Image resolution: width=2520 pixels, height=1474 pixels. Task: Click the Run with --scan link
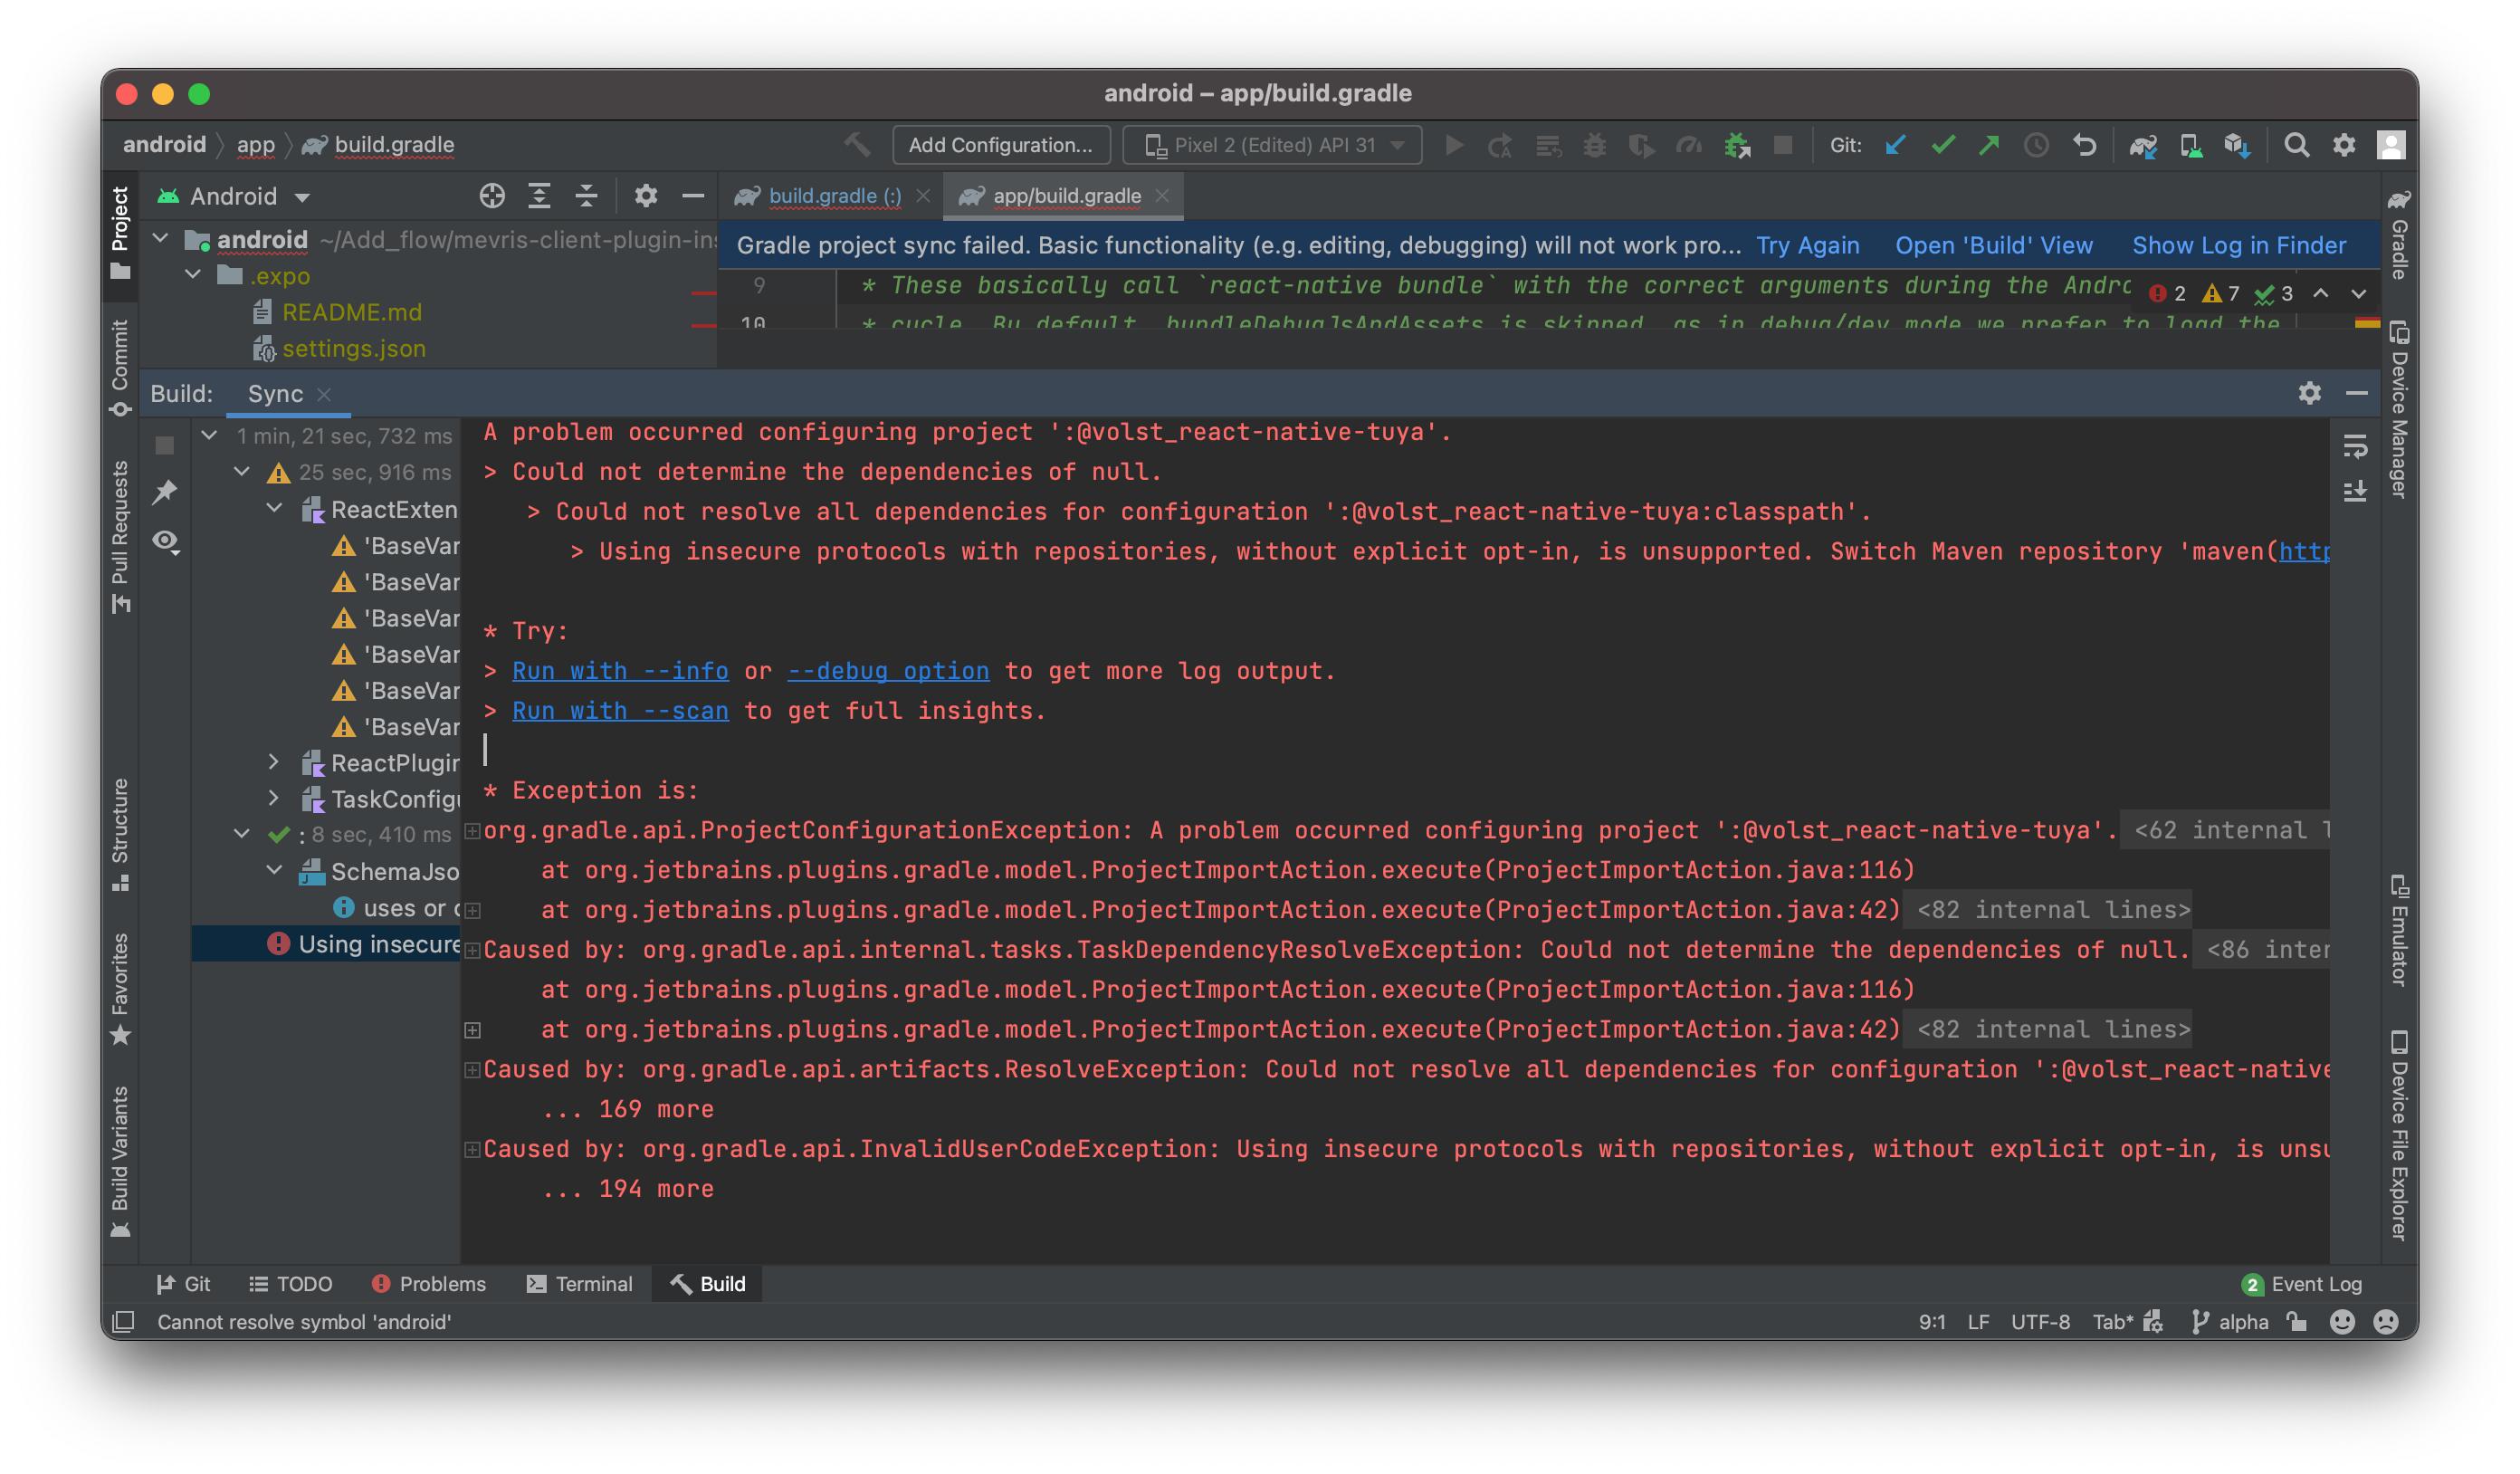[x=620, y=711]
